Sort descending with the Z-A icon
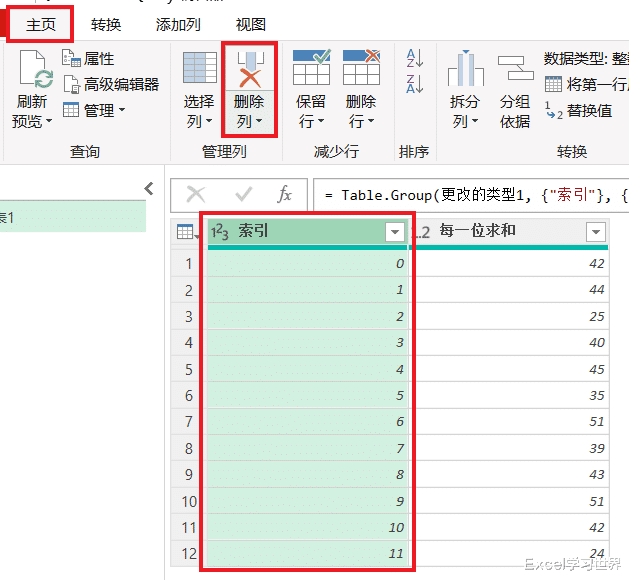Screen dimensions: 629x580 click(414, 84)
